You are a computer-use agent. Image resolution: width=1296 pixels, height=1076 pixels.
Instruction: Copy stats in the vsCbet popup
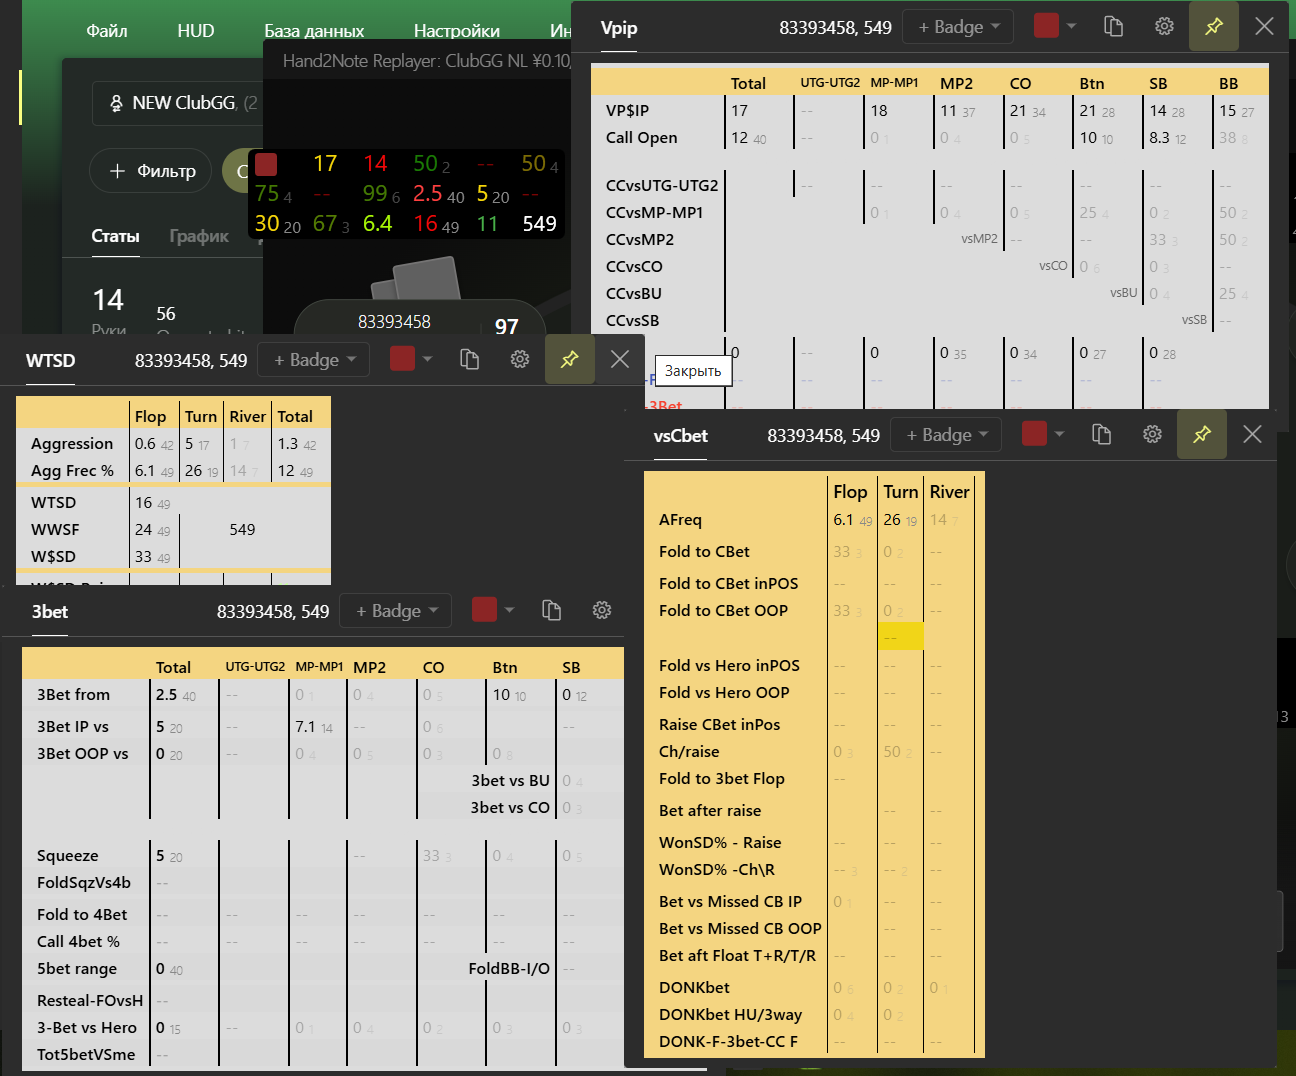[1101, 435]
